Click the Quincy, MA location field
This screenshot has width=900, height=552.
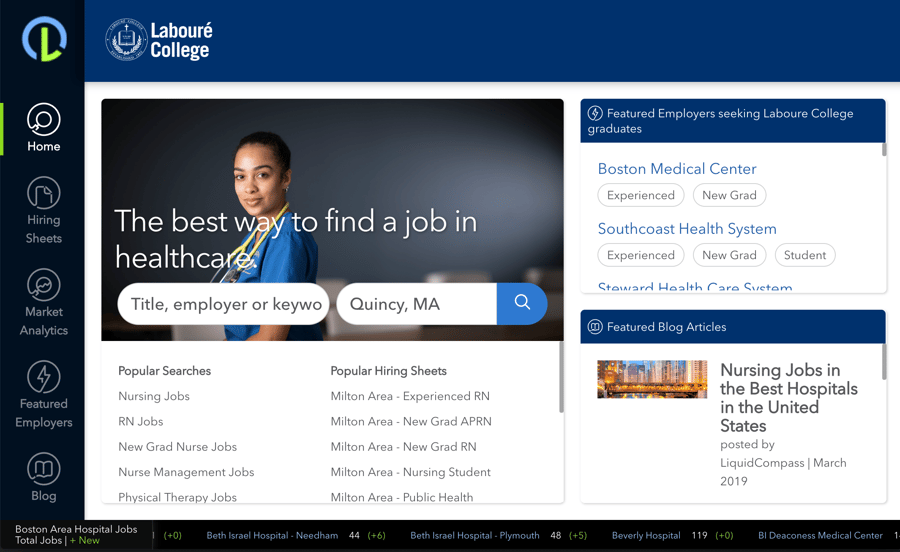click(417, 304)
